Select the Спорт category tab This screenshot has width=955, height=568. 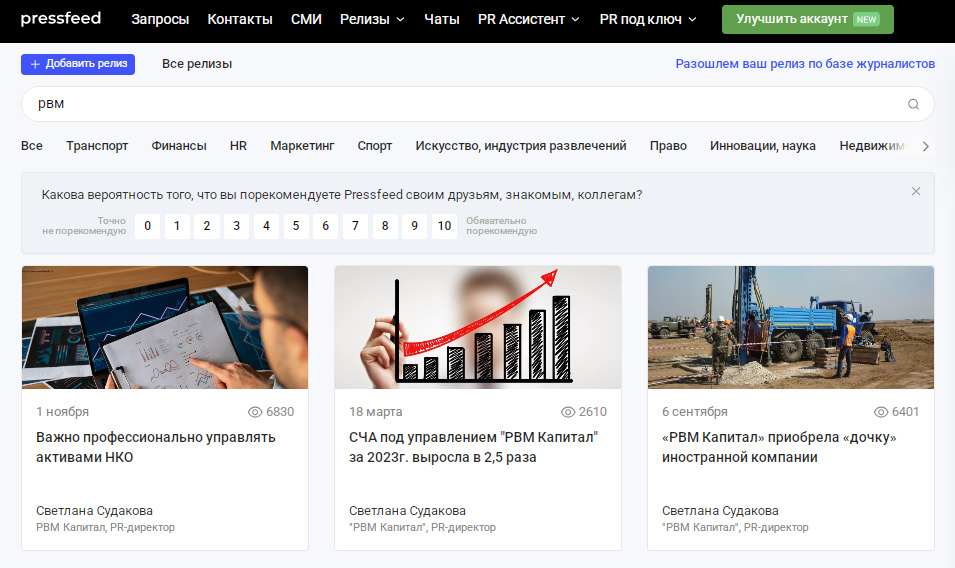click(375, 146)
